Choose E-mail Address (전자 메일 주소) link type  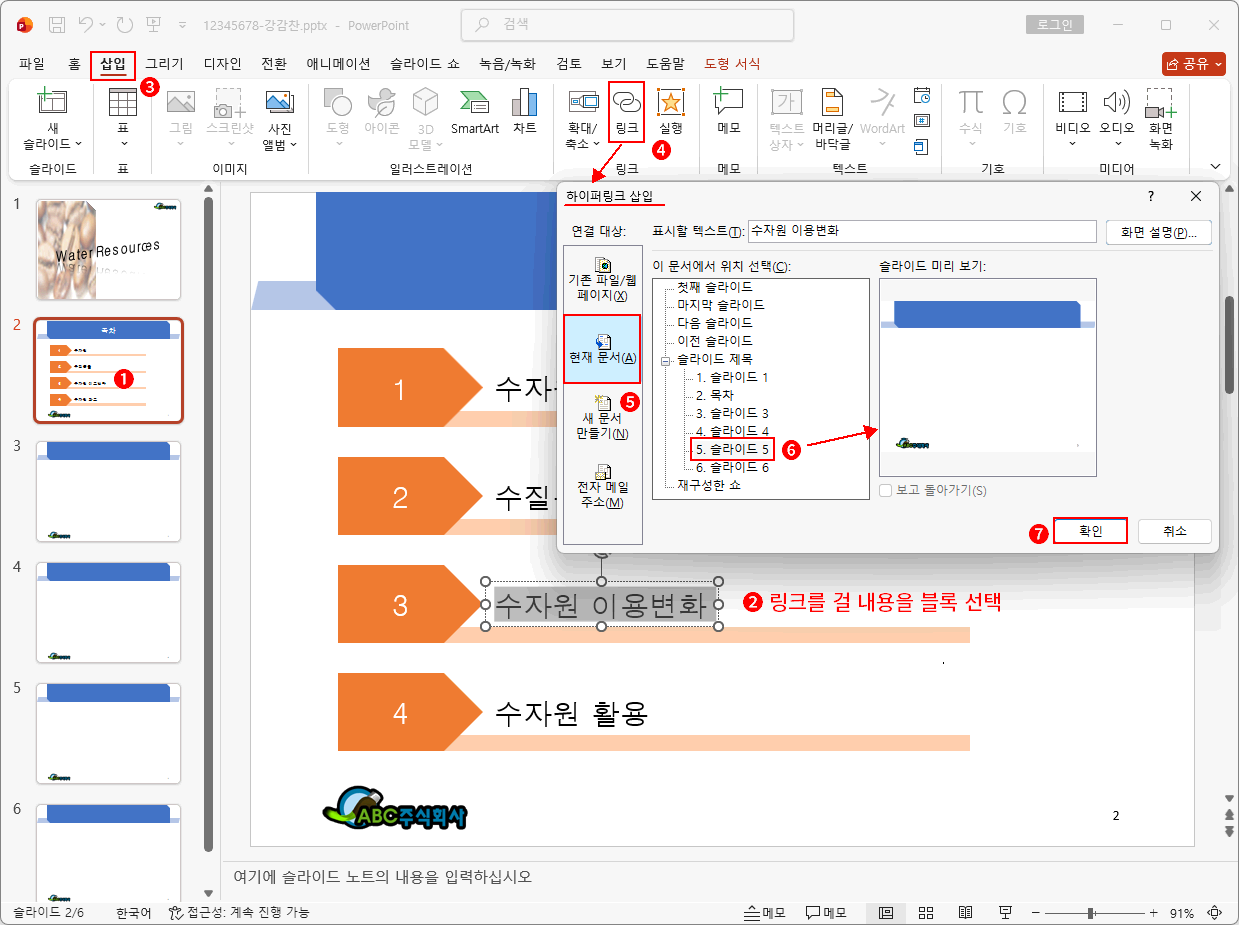coord(602,486)
